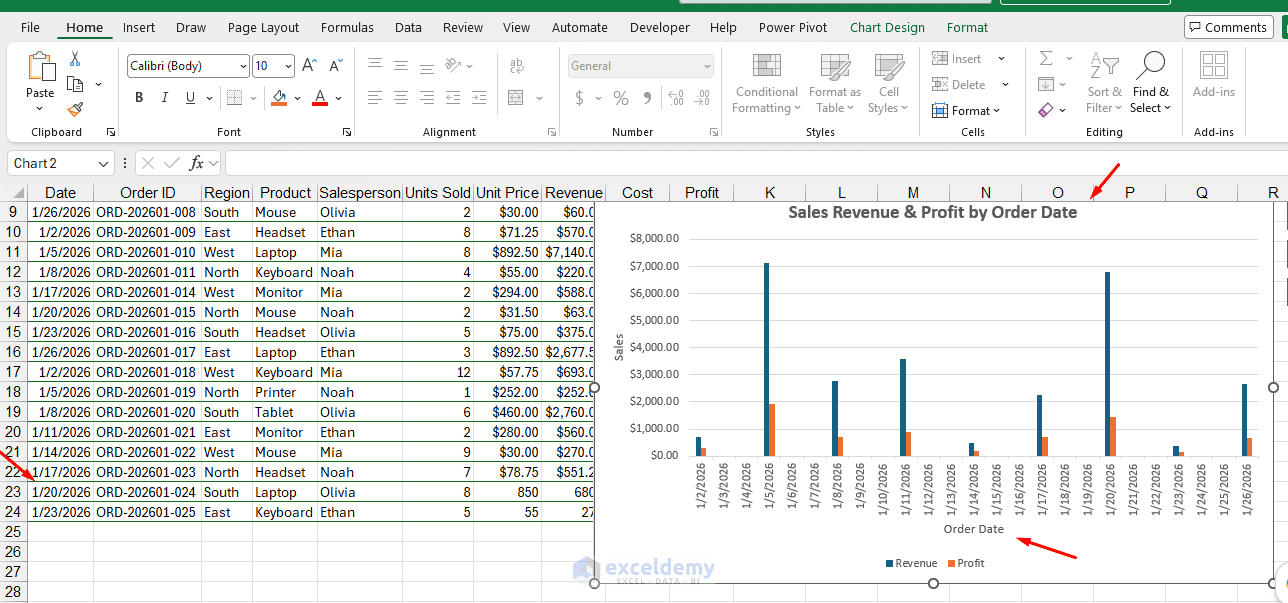1288x603 pixels.
Task: Switch to the Page Layout tab
Action: pyautogui.click(x=263, y=28)
